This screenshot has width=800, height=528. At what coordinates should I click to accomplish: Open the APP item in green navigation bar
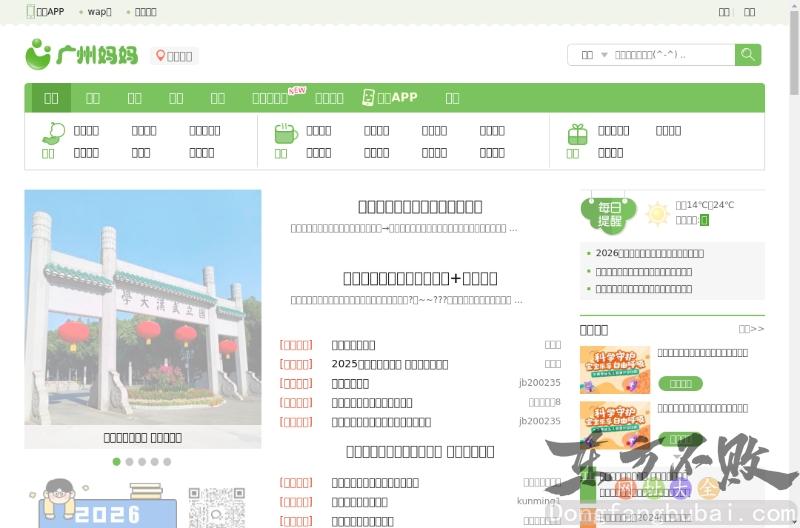(389, 98)
